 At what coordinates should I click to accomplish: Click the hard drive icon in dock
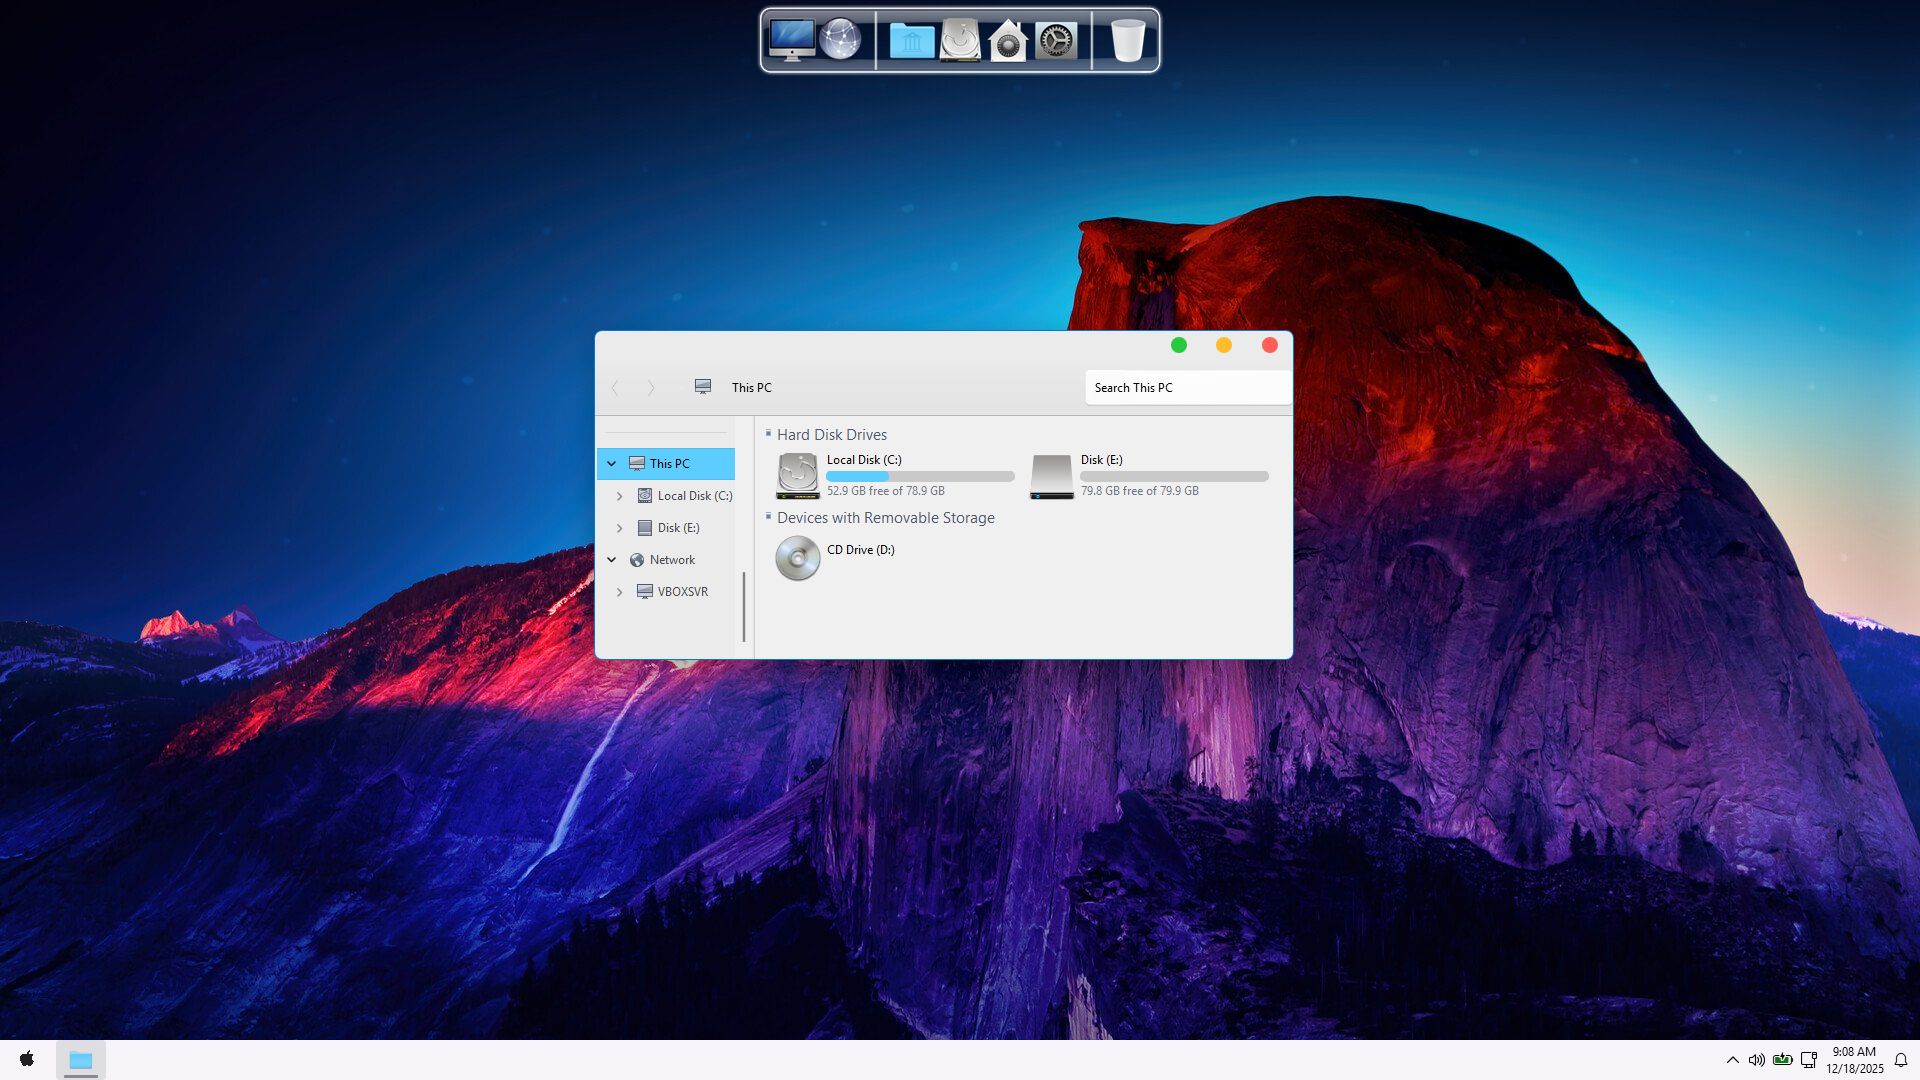(960, 40)
